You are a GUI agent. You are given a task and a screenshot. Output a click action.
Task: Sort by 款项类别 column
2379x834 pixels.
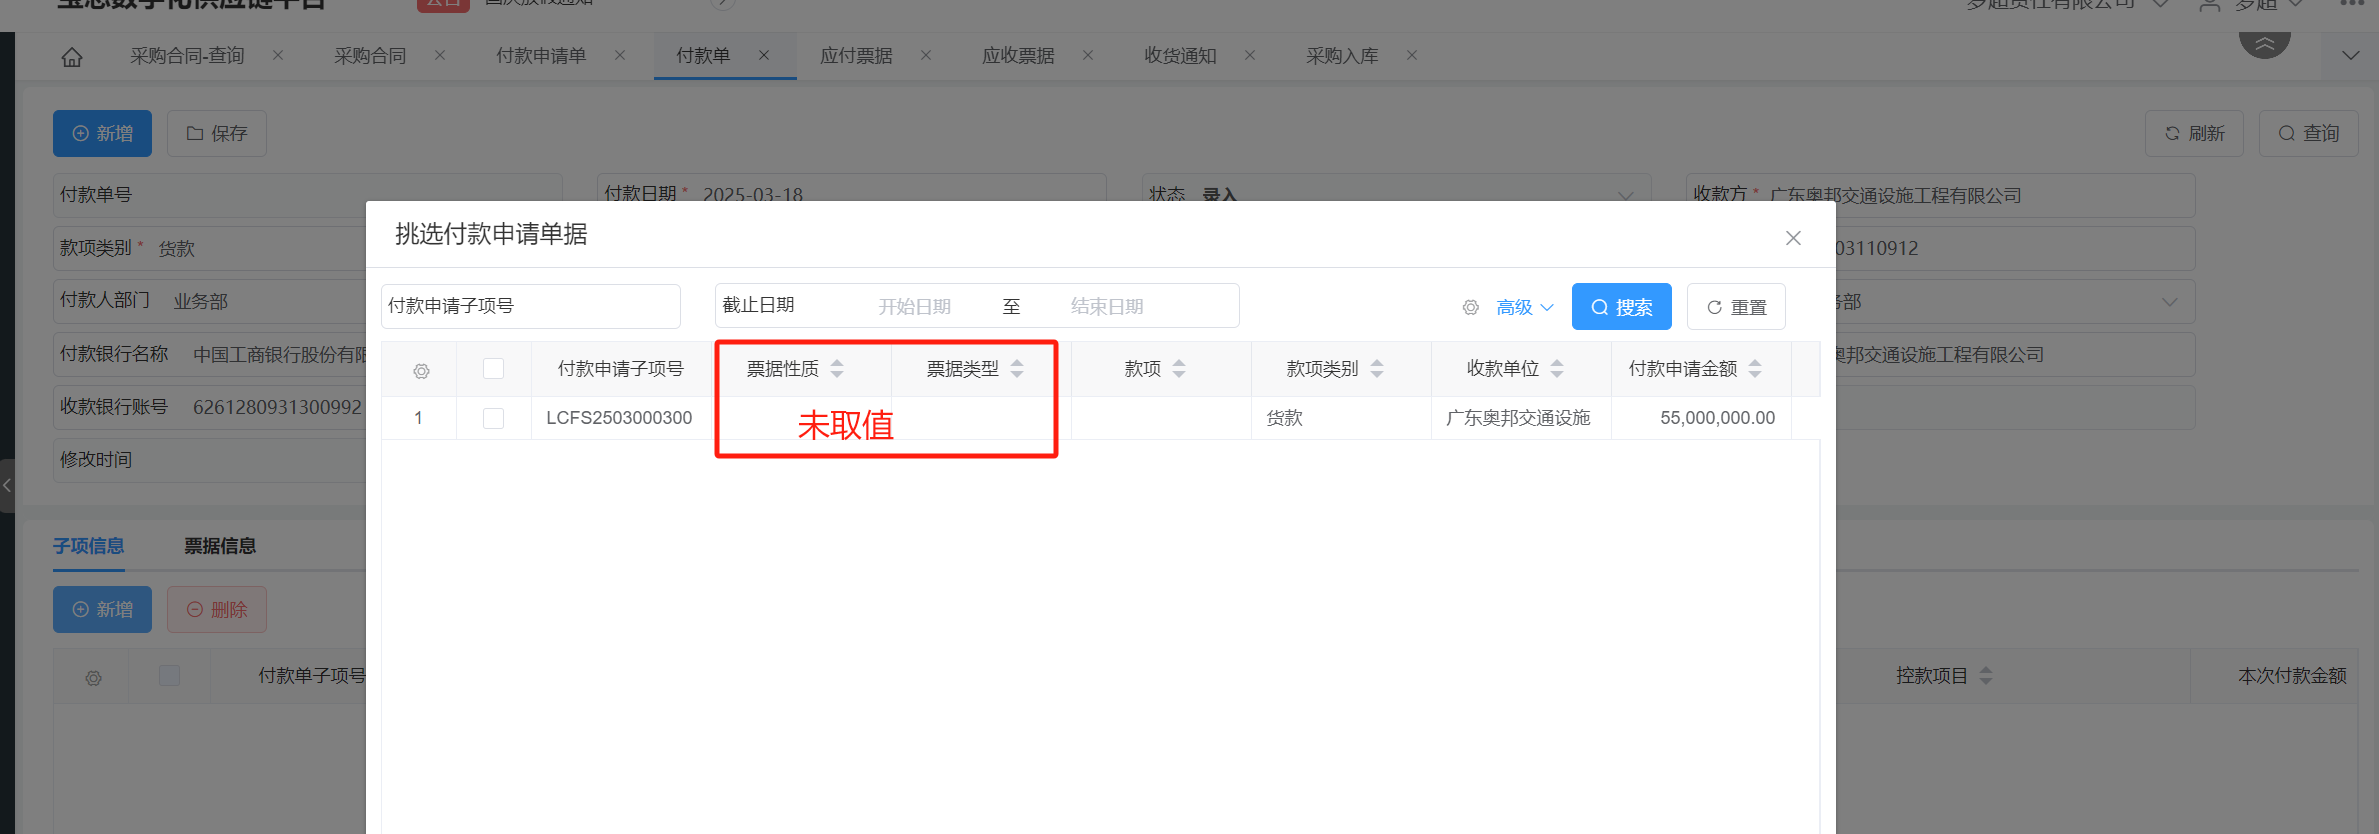(1377, 369)
